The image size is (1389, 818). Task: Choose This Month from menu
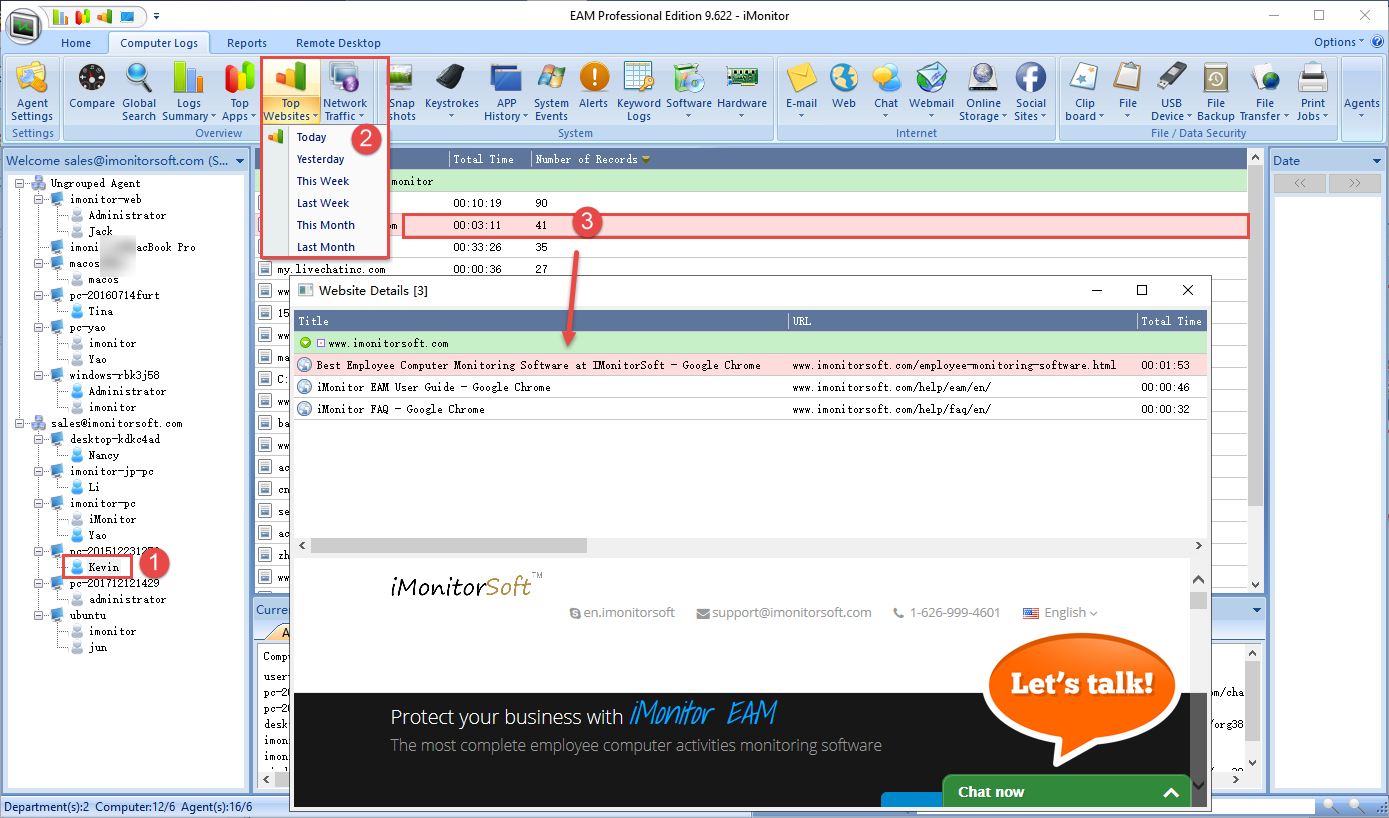point(326,225)
